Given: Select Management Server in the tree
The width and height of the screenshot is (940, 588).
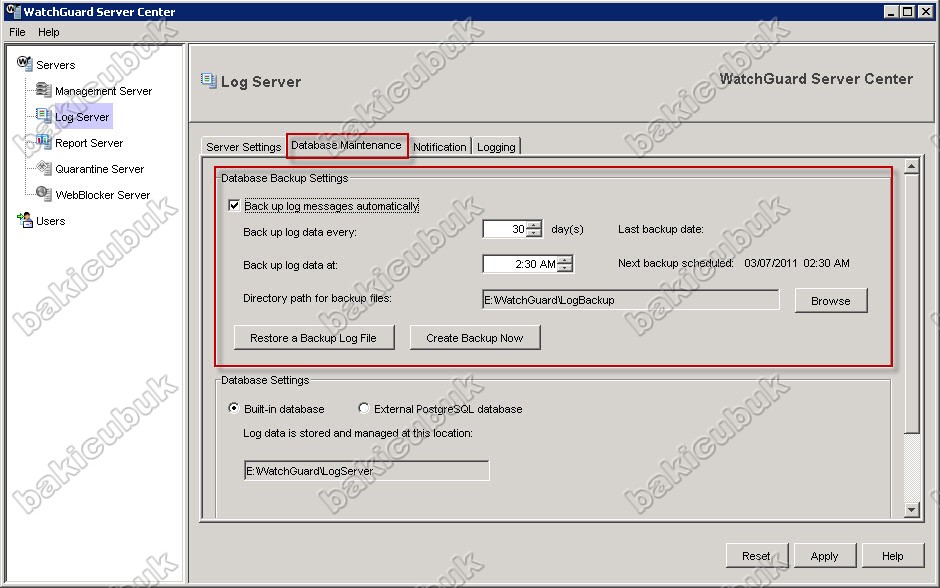Looking at the screenshot, I should pyautogui.click(x=103, y=91).
